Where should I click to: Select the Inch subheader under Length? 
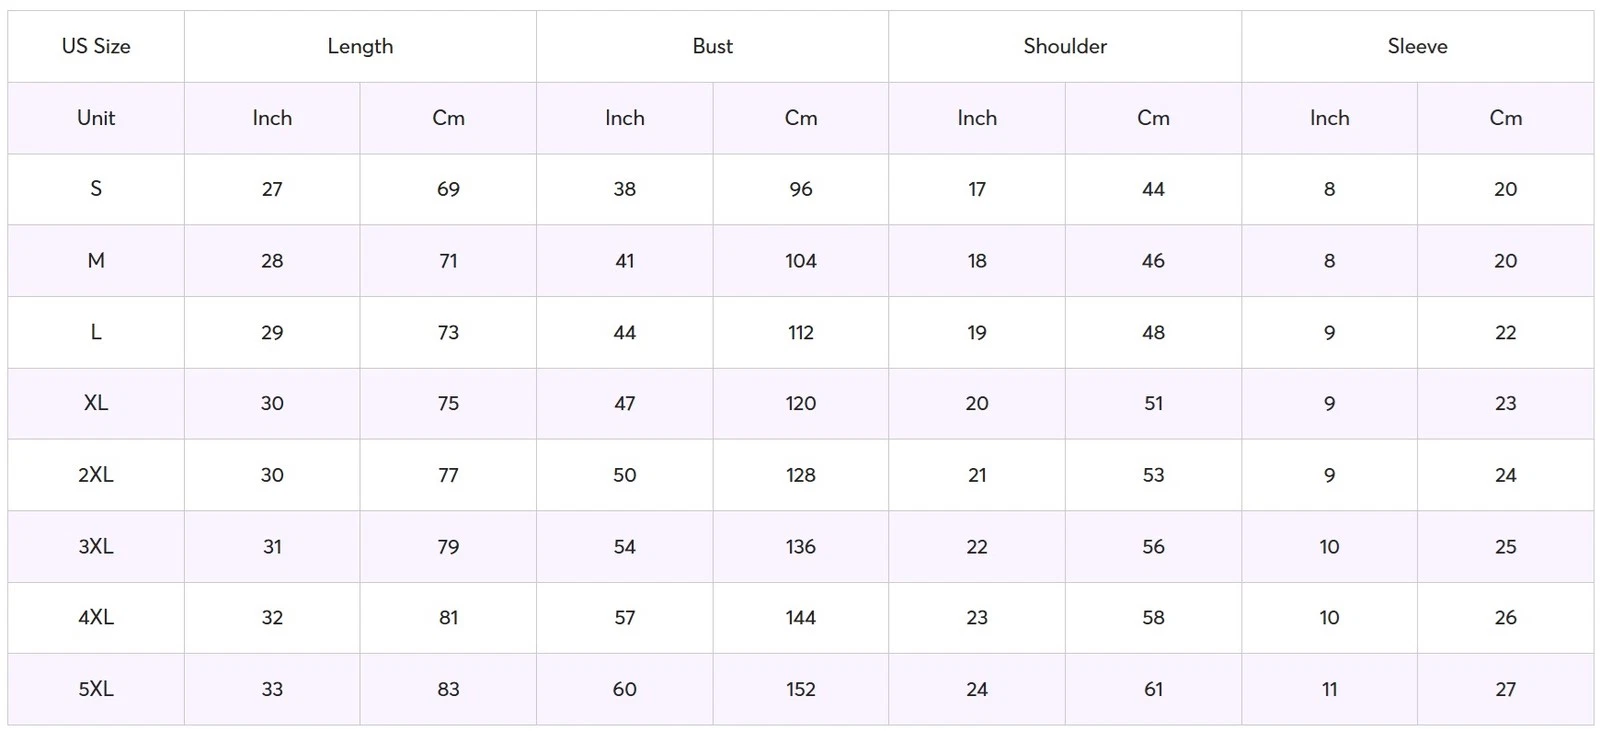pos(272,118)
